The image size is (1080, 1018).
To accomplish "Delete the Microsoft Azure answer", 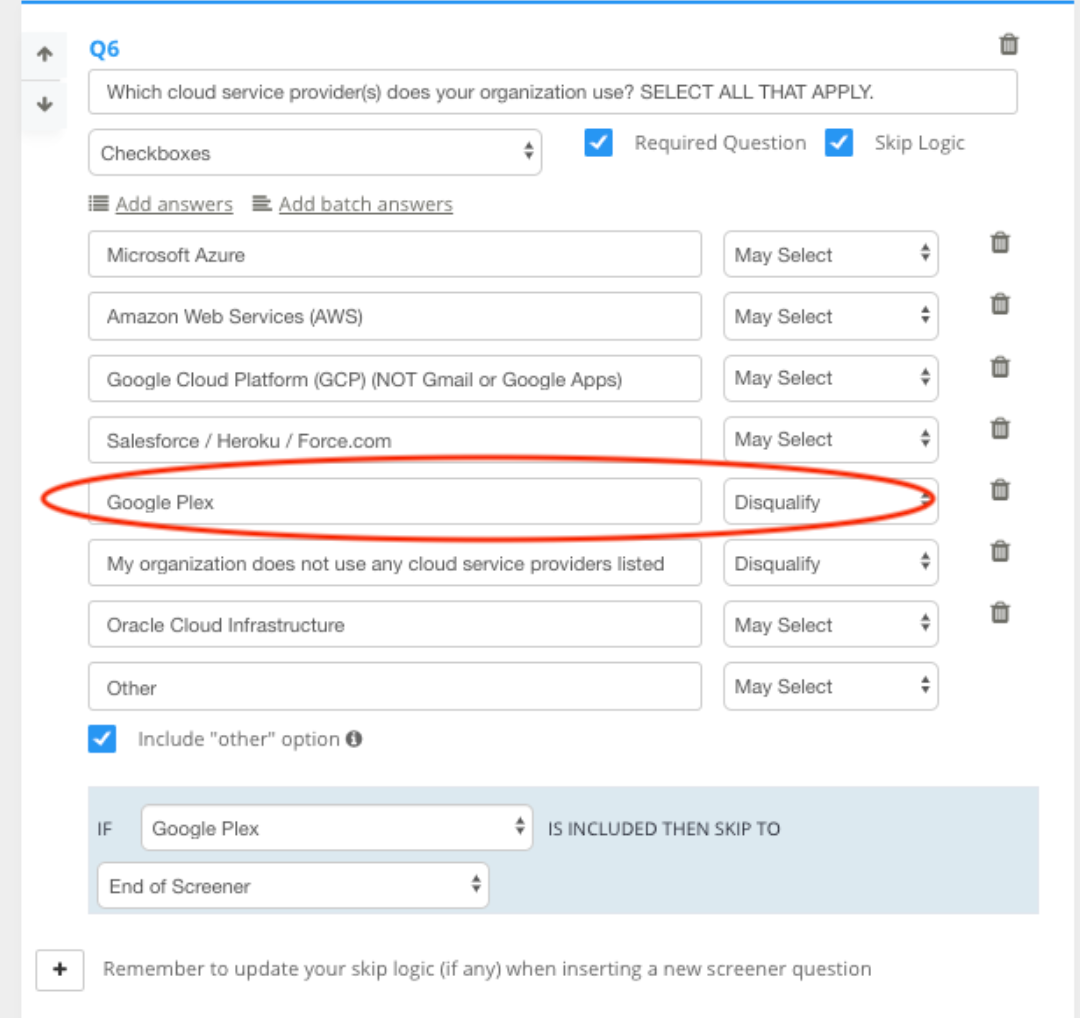I will coord(999,243).
